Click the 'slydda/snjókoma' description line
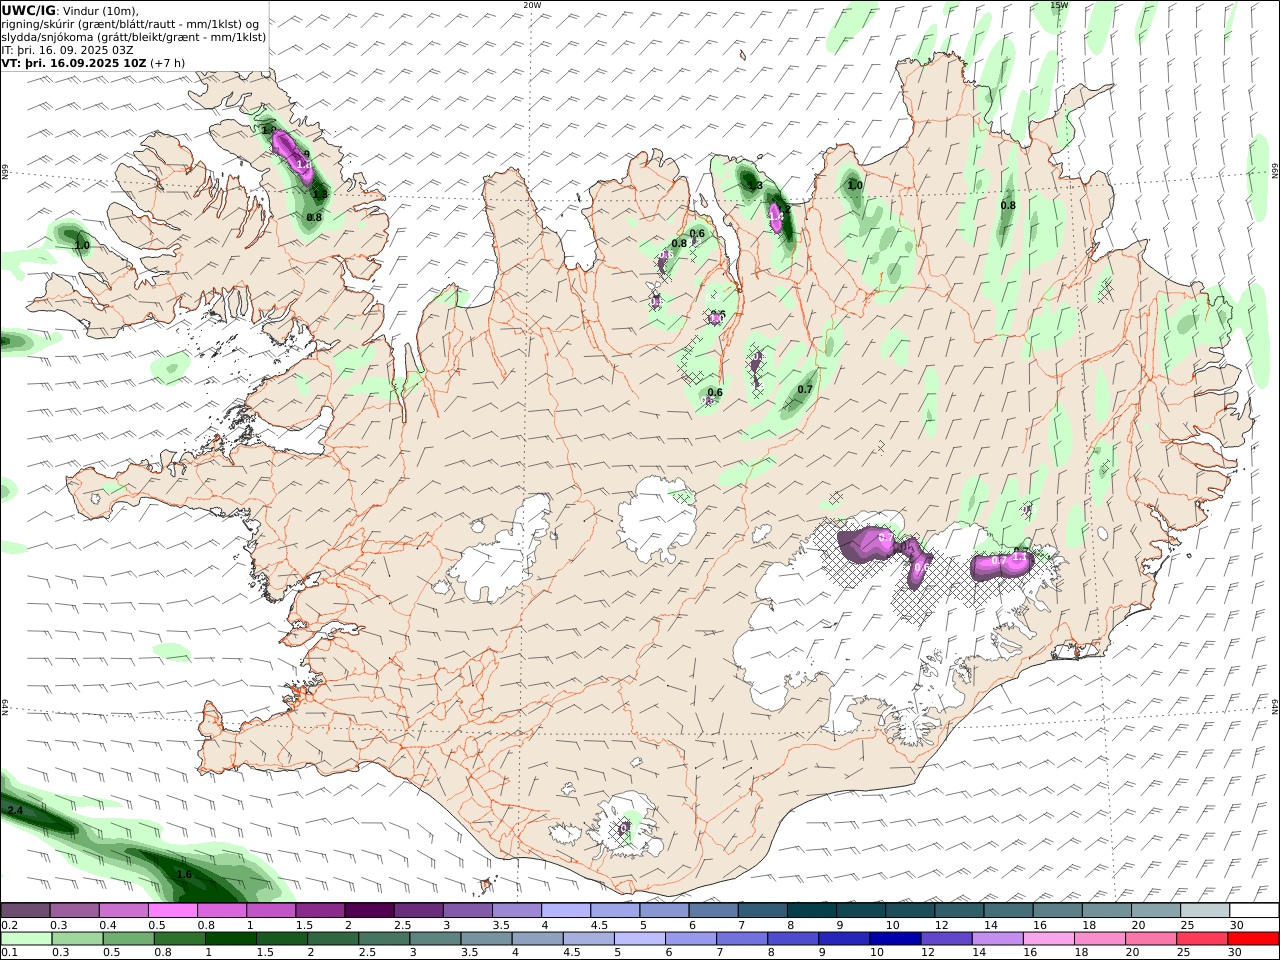The width and height of the screenshot is (1280, 960). click(x=134, y=37)
